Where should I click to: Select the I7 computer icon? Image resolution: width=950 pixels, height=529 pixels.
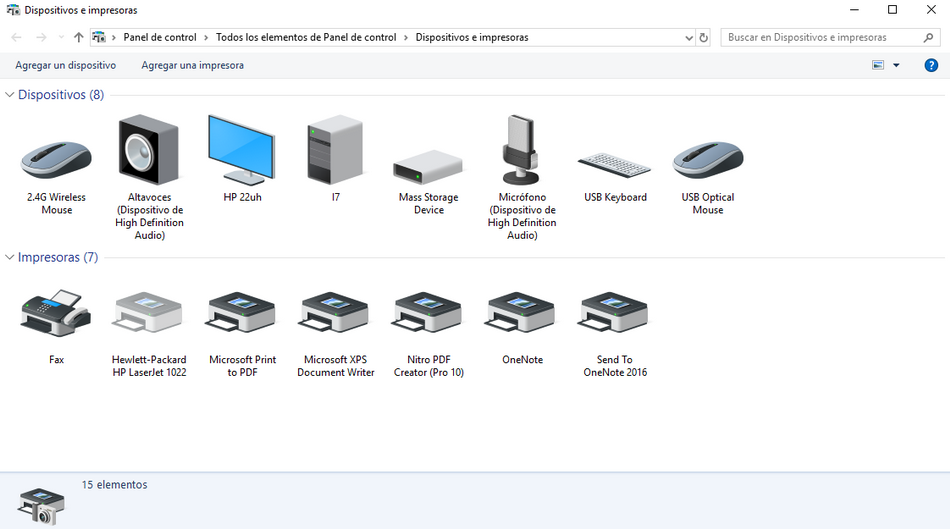pyautogui.click(x=335, y=152)
